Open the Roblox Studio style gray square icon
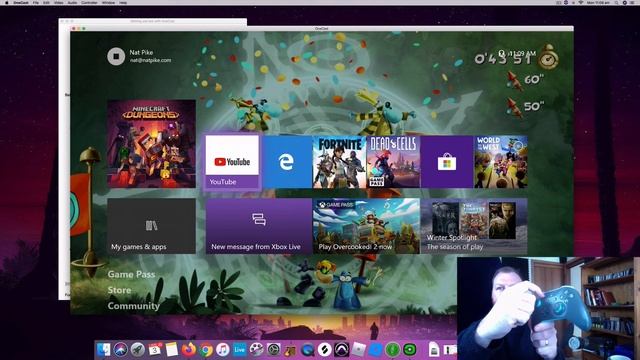 pyautogui.click(x=358, y=350)
